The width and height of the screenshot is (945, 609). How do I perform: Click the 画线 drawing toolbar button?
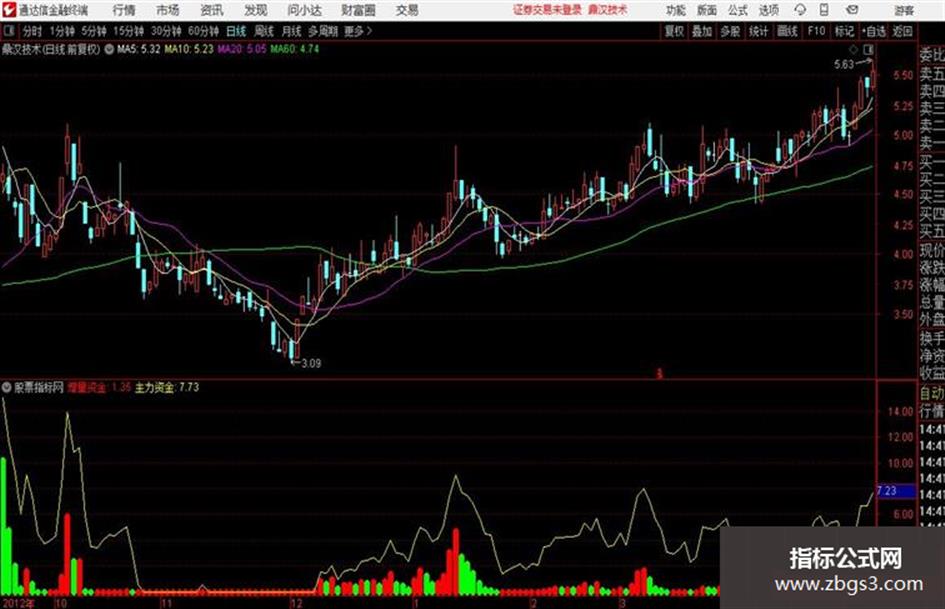coord(787,31)
